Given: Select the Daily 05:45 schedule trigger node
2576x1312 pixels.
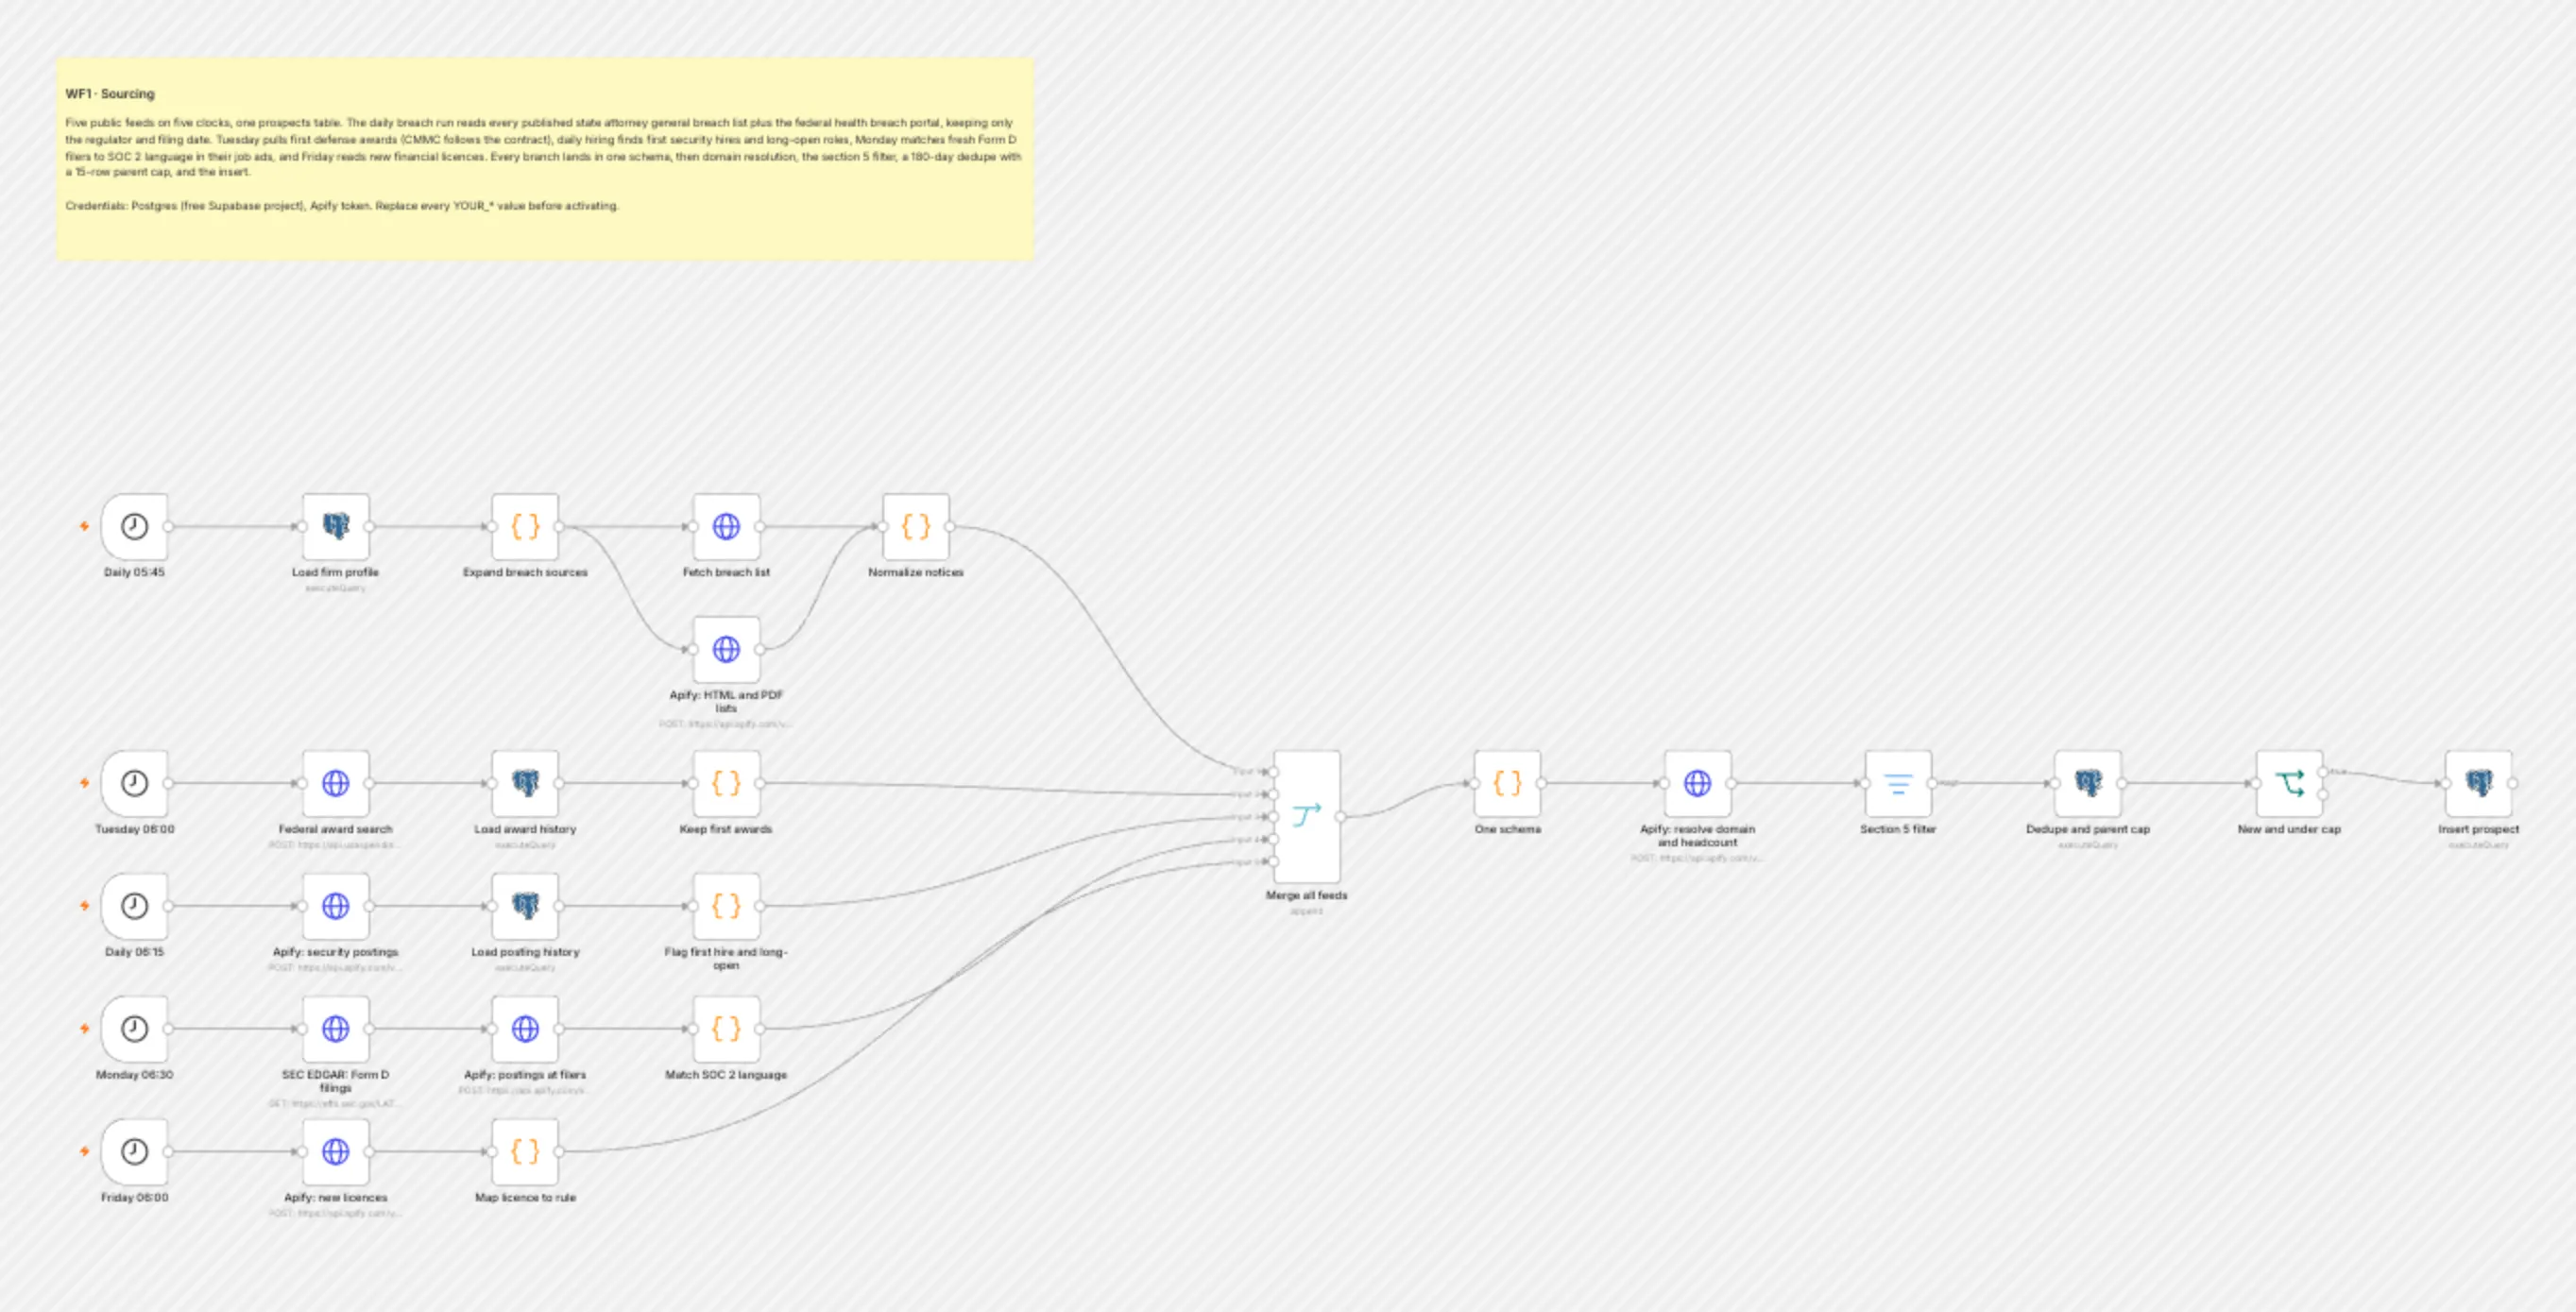Looking at the screenshot, I should coord(134,526).
